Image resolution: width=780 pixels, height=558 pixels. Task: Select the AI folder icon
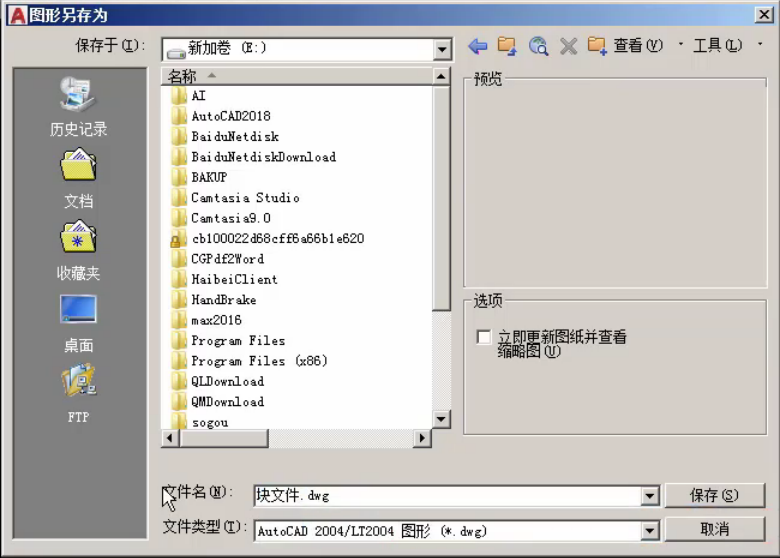pos(178,95)
